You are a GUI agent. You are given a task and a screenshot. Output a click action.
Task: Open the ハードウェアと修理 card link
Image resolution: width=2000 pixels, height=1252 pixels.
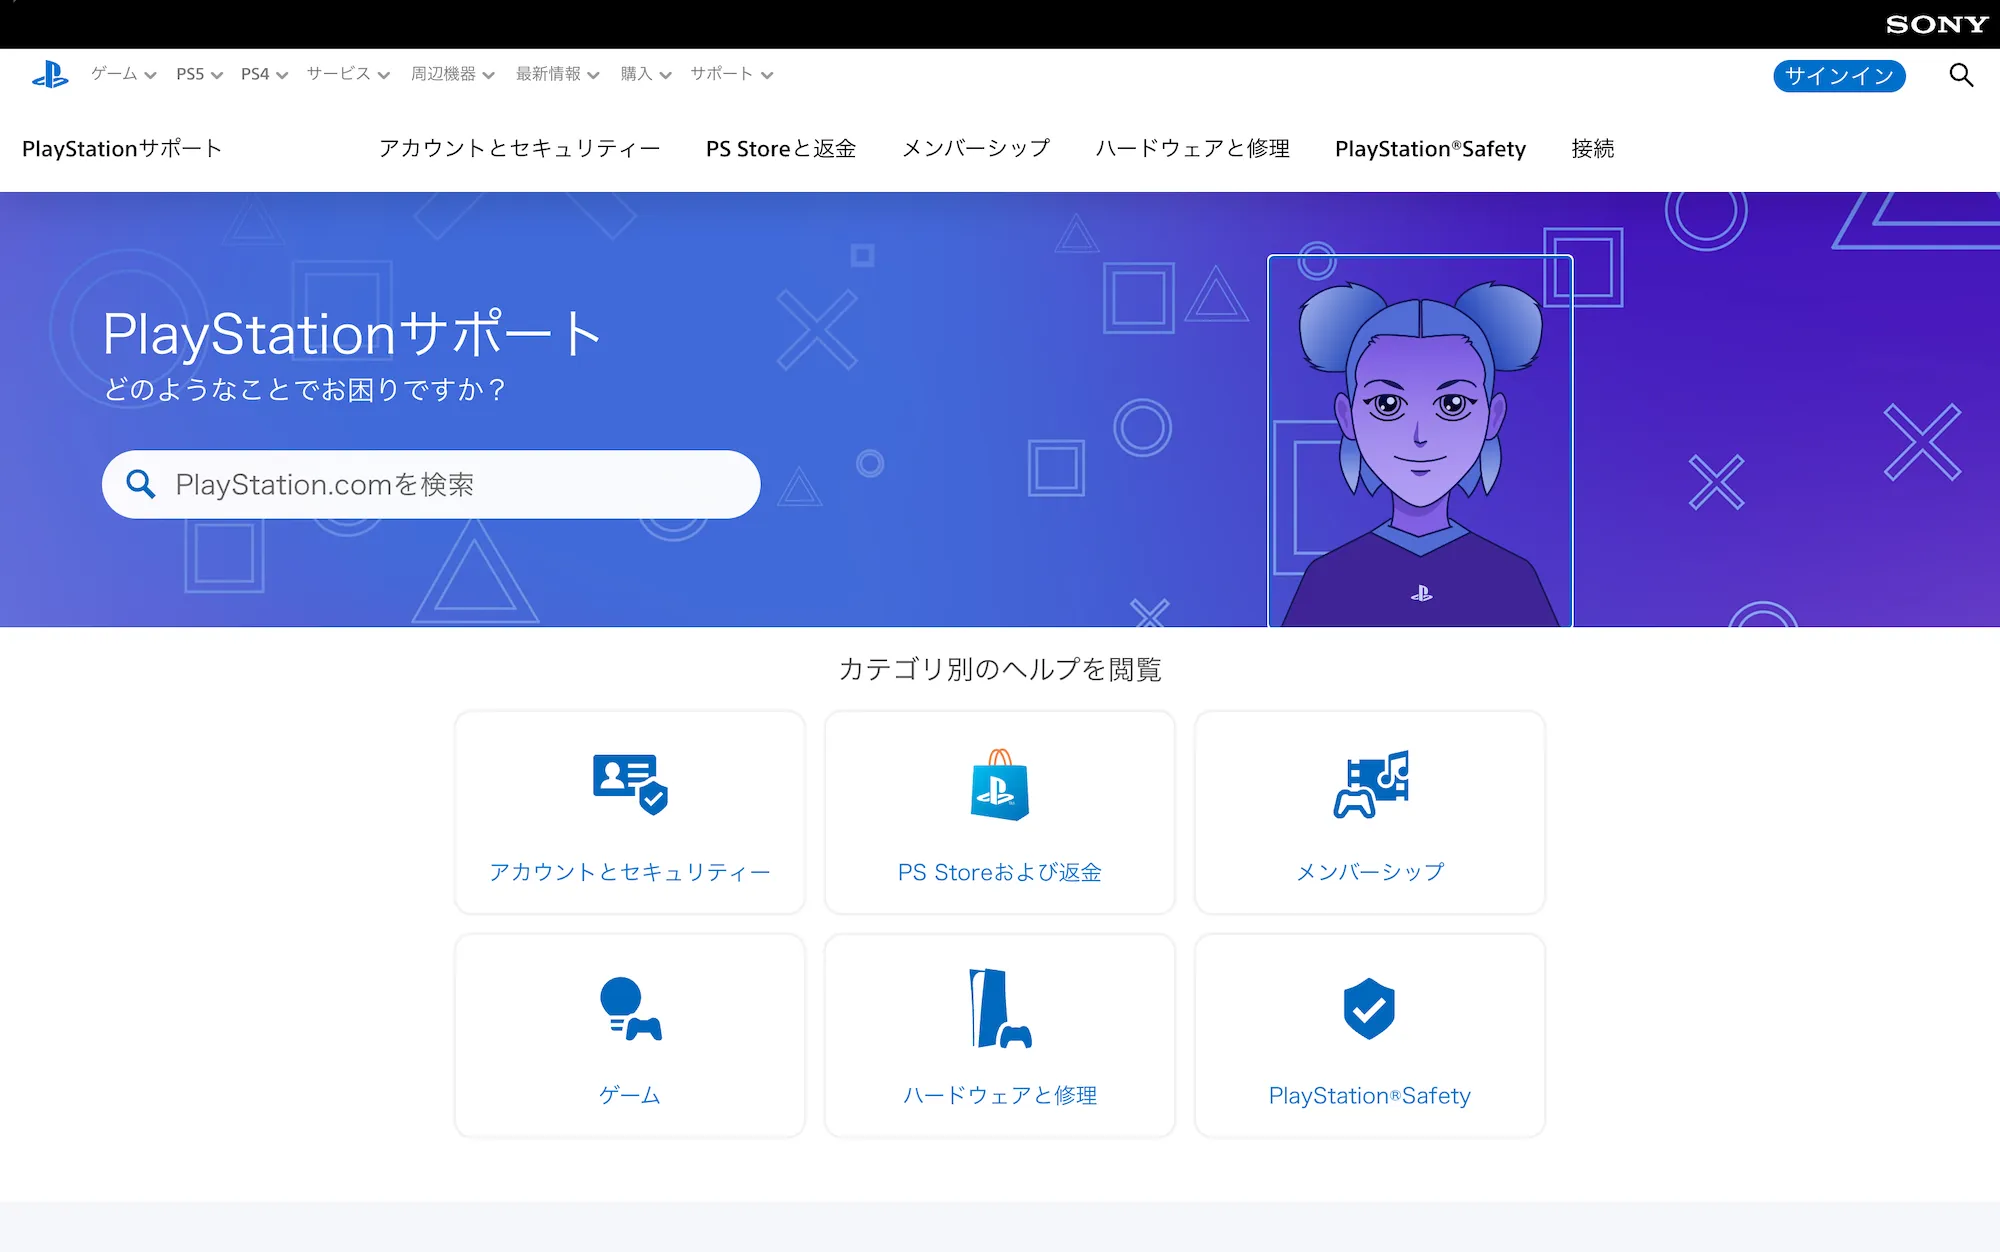1000,1036
